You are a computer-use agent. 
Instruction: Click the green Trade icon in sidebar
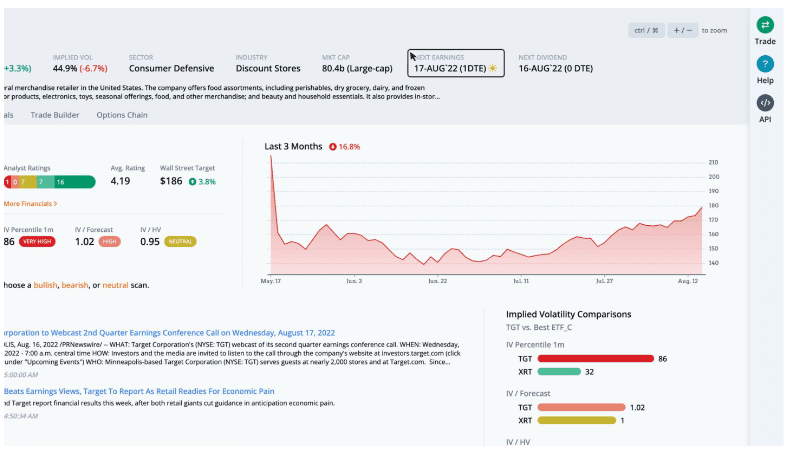click(x=765, y=25)
